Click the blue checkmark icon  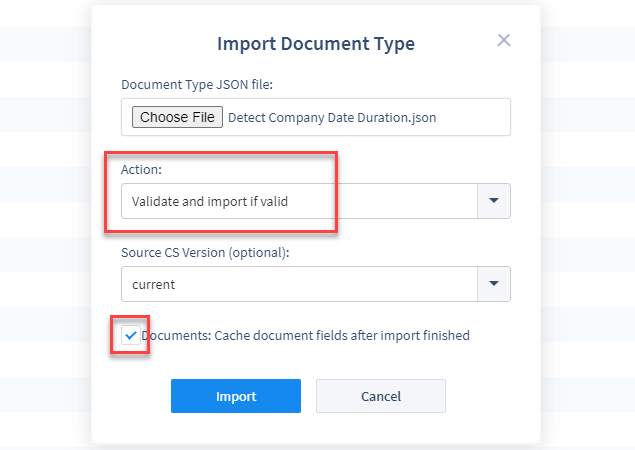(130, 335)
